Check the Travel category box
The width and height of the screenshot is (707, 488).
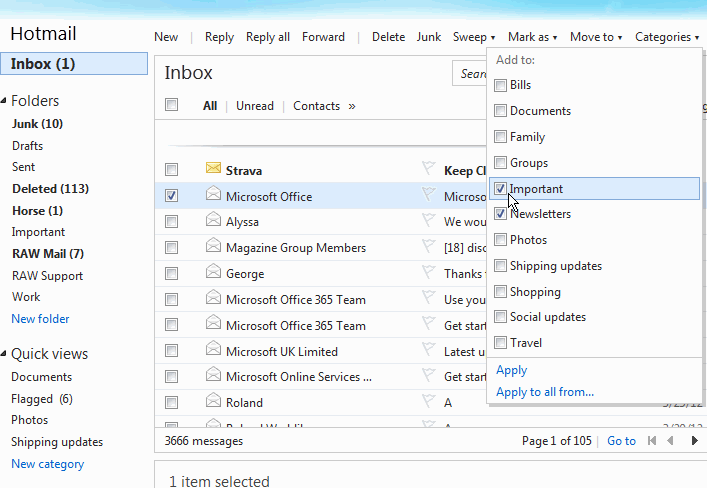click(x=500, y=343)
